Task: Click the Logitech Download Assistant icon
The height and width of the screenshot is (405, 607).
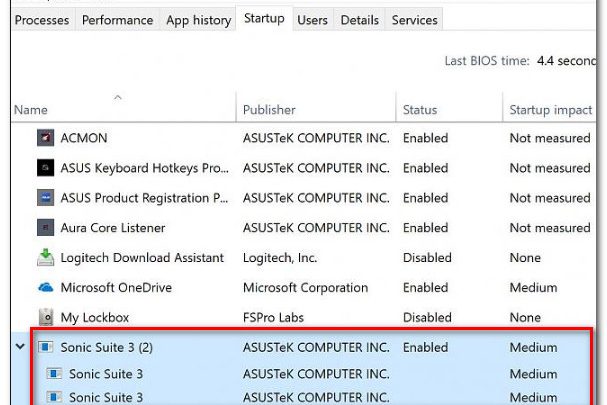Action: point(45,258)
